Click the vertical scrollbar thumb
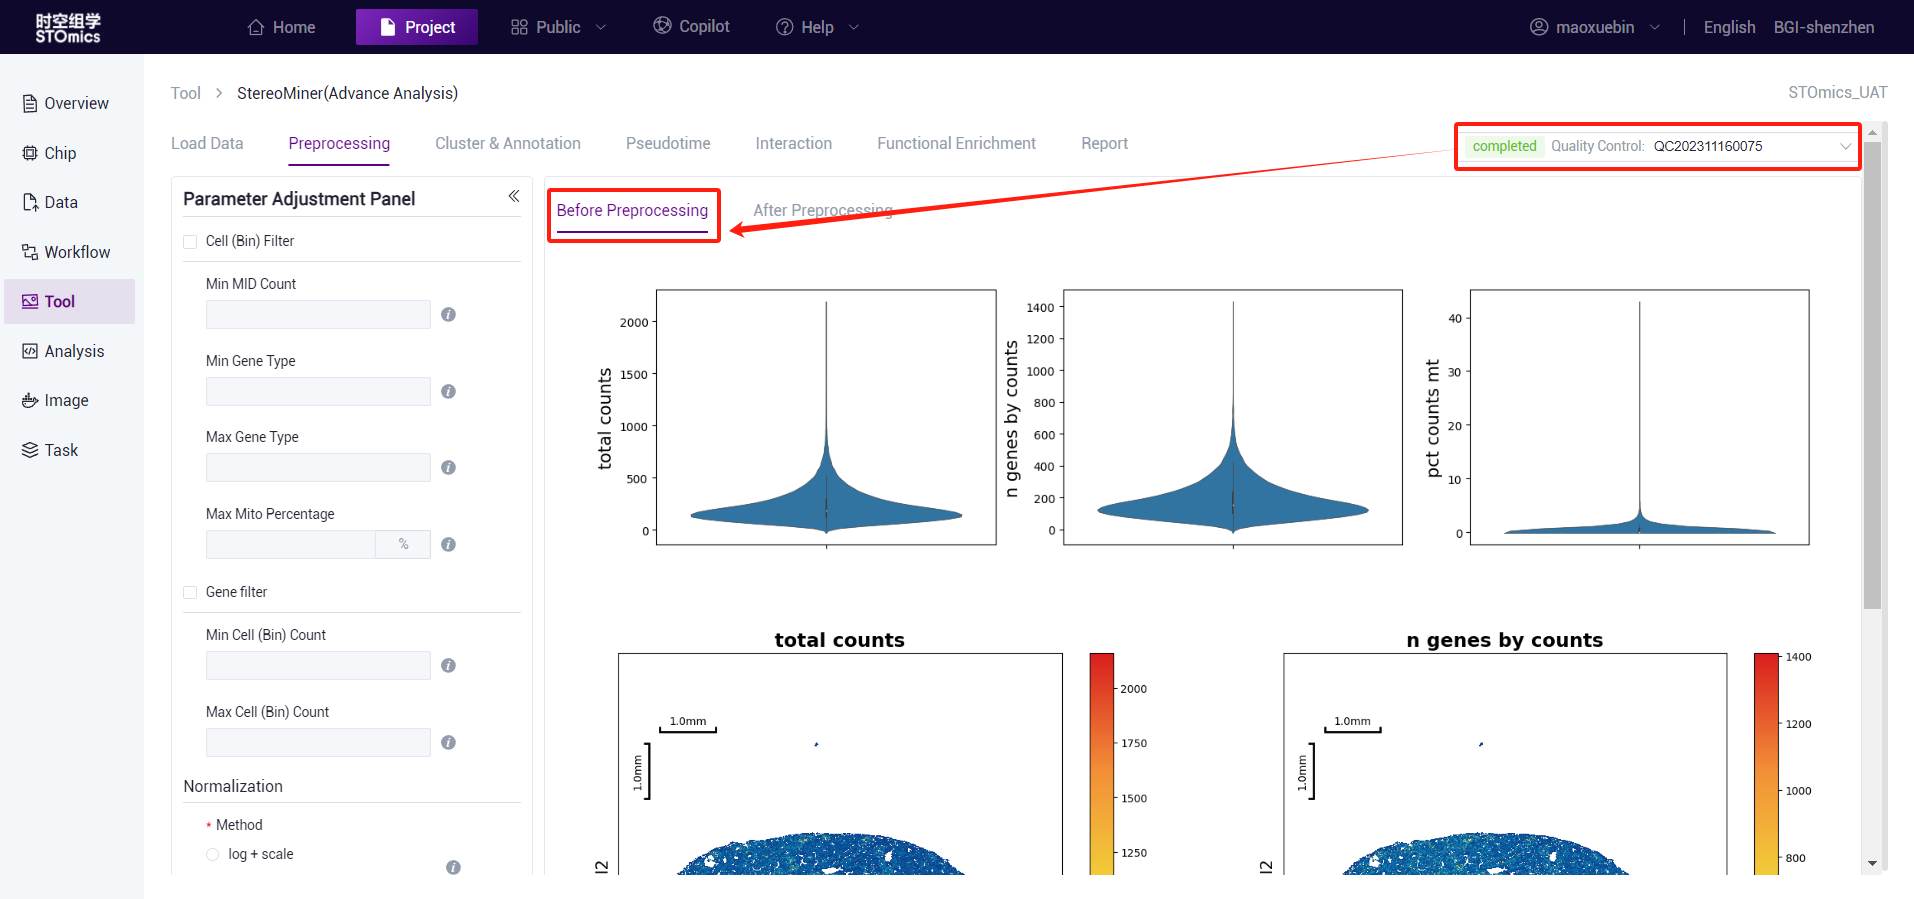The width and height of the screenshot is (1914, 899). coord(1872,375)
